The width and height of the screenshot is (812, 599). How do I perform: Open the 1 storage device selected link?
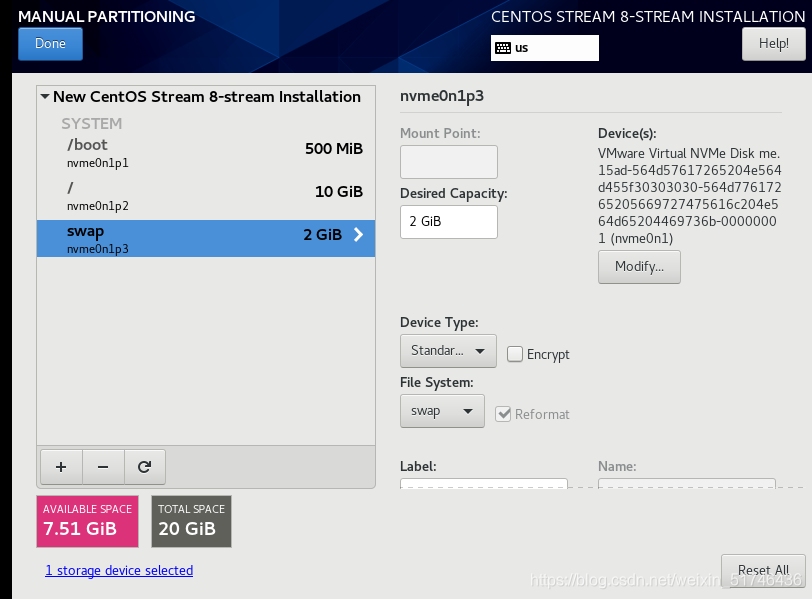pyautogui.click(x=119, y=571)
